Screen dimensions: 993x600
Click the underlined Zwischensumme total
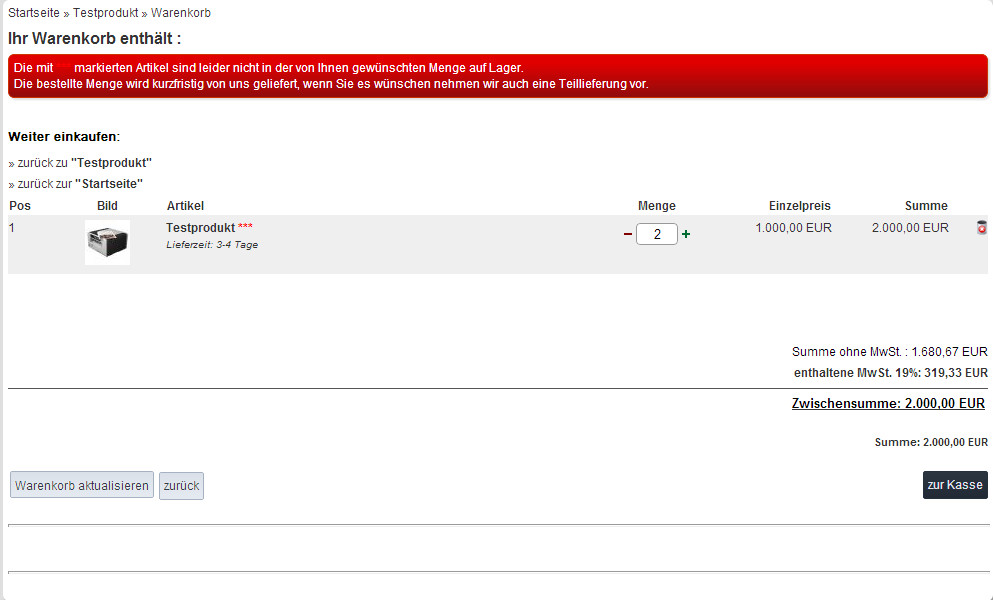(888, 404)
